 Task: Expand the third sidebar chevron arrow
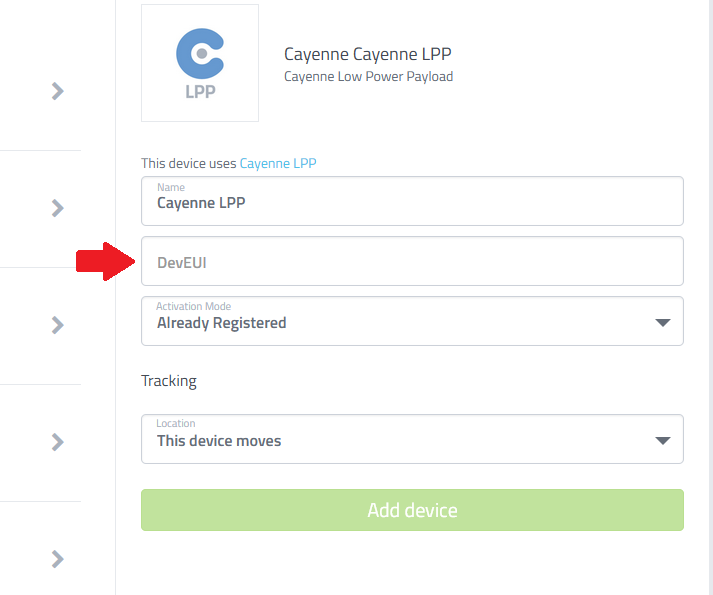pyautogui.click(x=58, y=325)
